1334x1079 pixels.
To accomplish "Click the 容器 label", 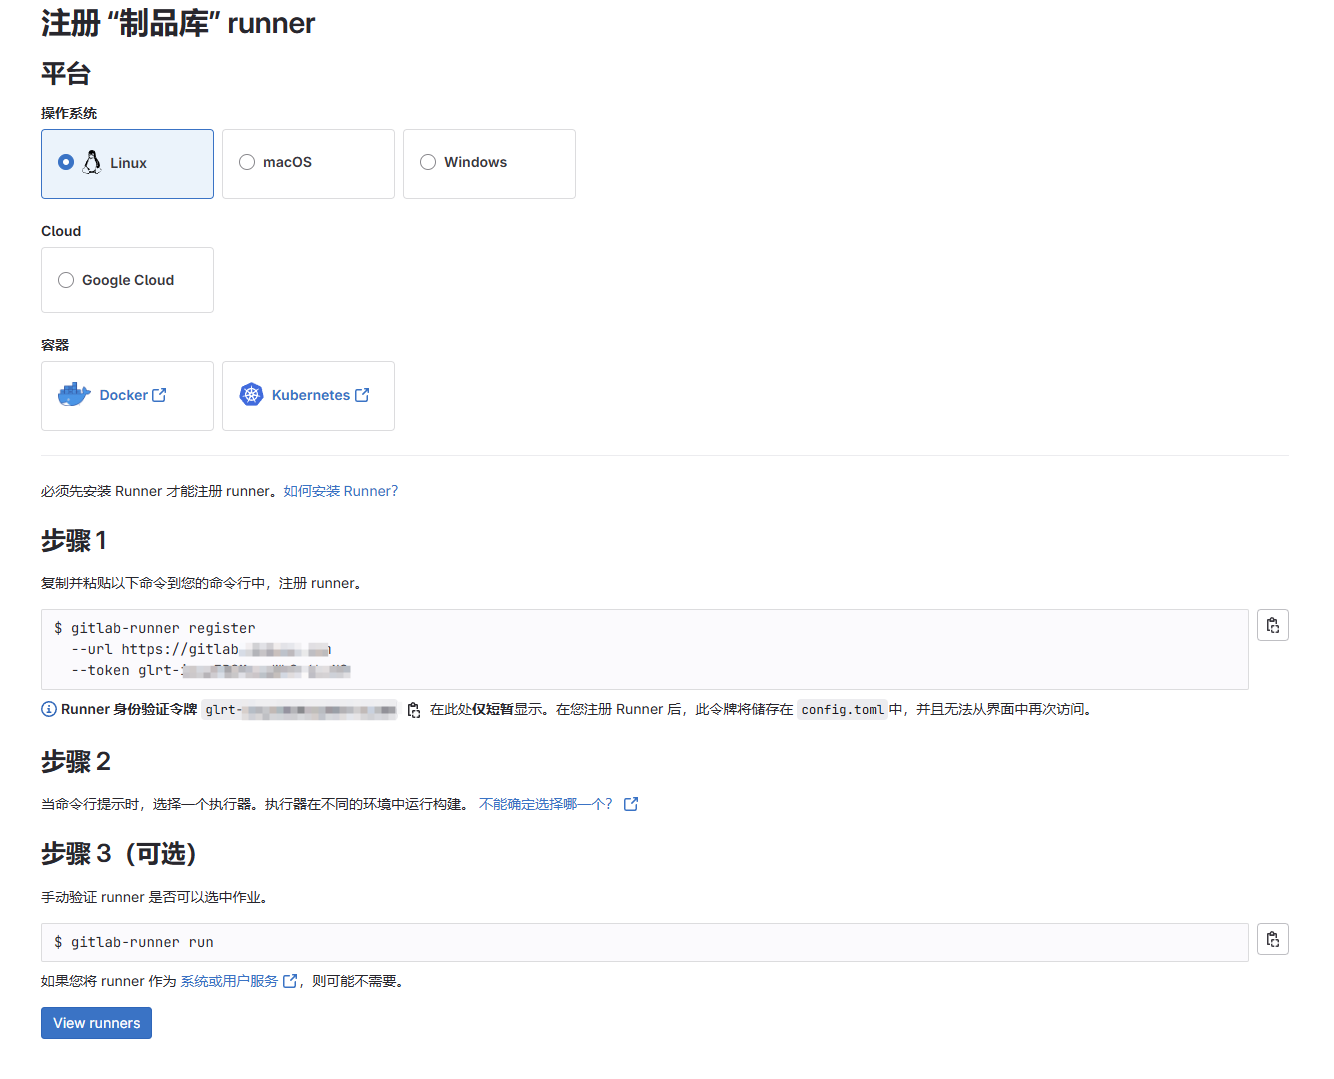I will (55, 345).
